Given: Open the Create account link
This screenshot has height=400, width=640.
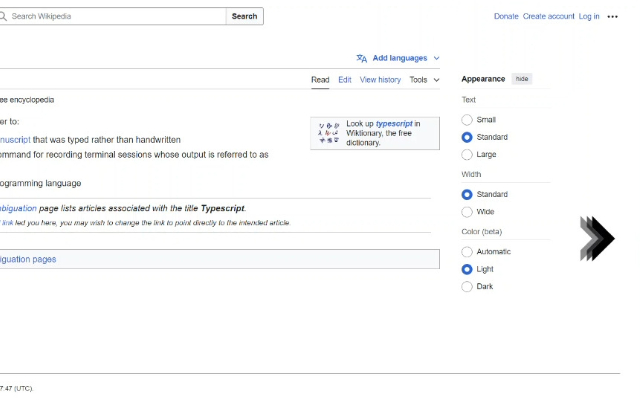Looking at the screenshot, I should [x=548, y=16].
